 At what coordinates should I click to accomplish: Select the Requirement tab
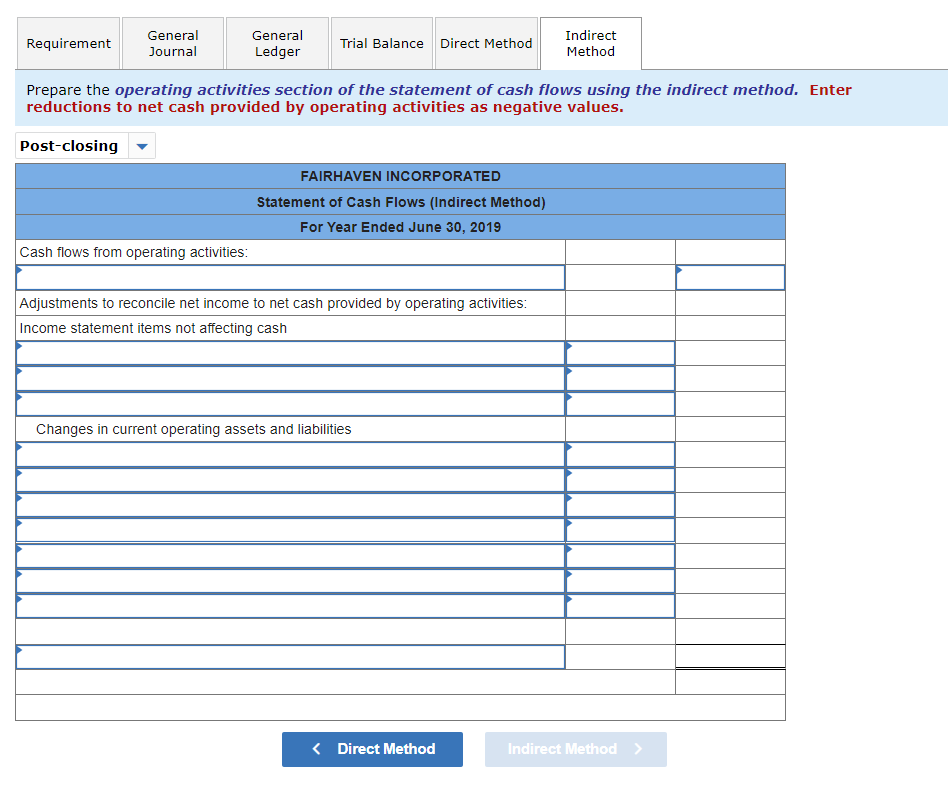(68, 43)
